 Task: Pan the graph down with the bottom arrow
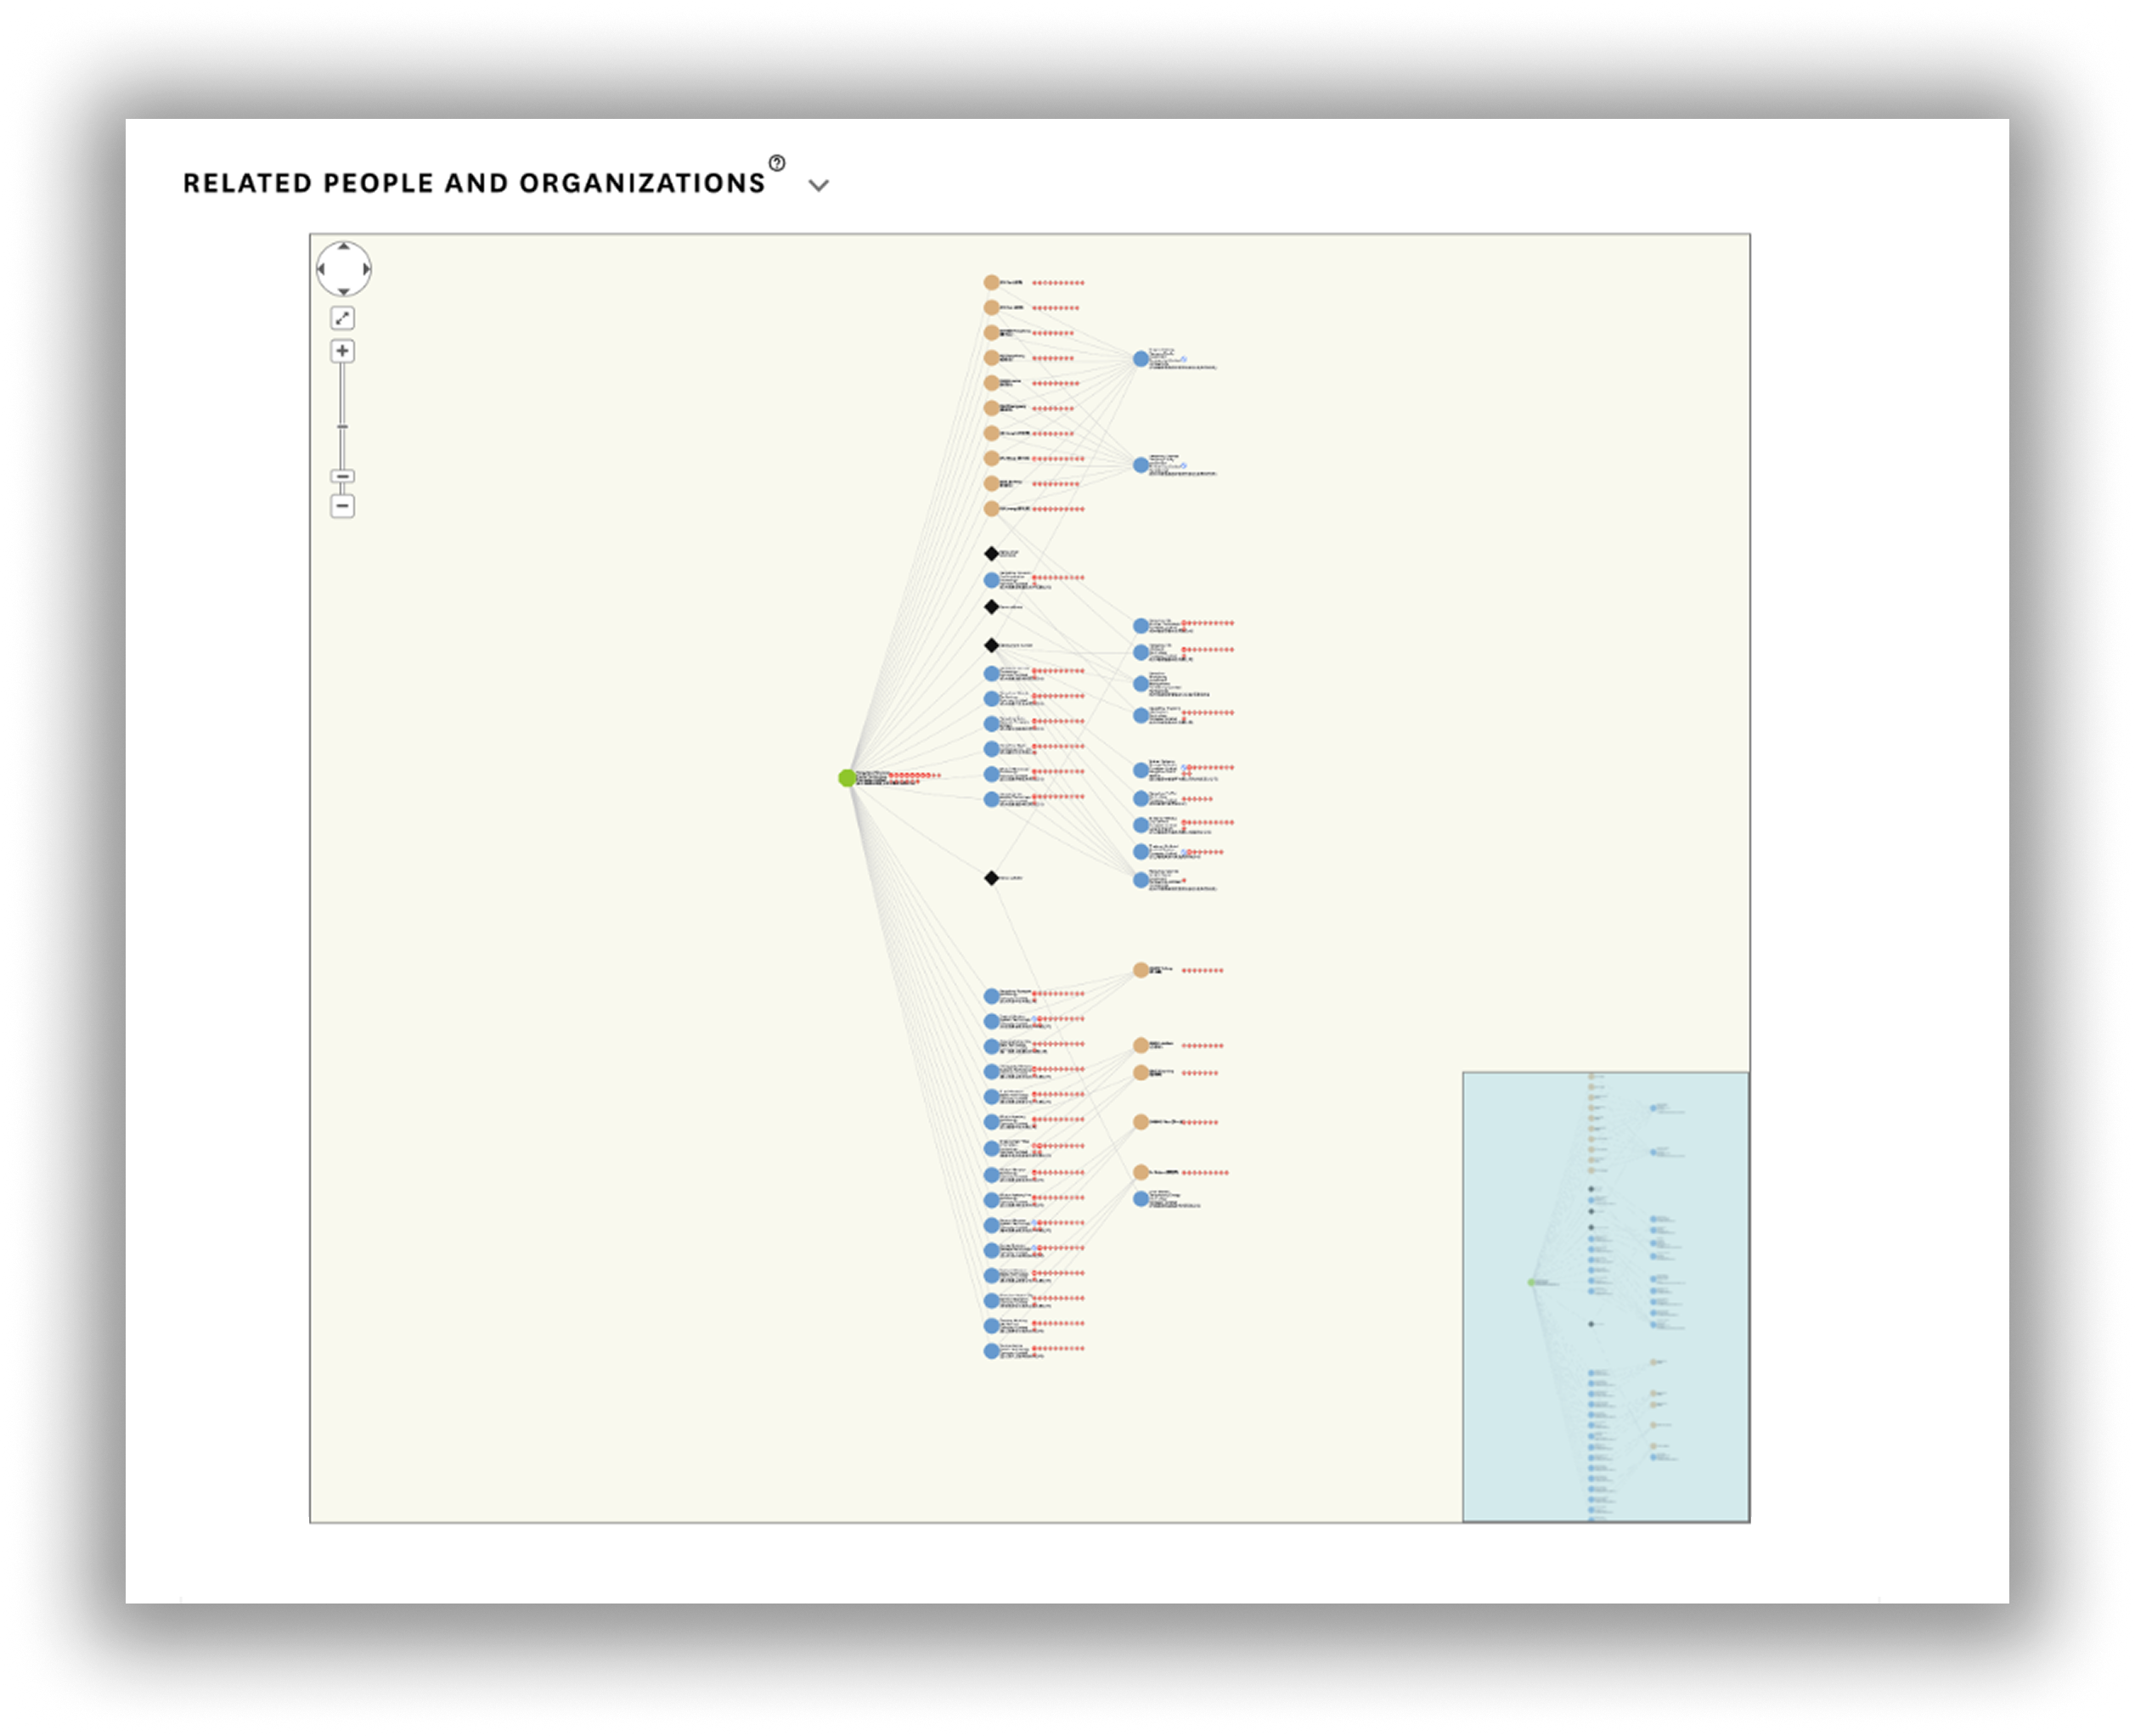[x=343, y=291]
